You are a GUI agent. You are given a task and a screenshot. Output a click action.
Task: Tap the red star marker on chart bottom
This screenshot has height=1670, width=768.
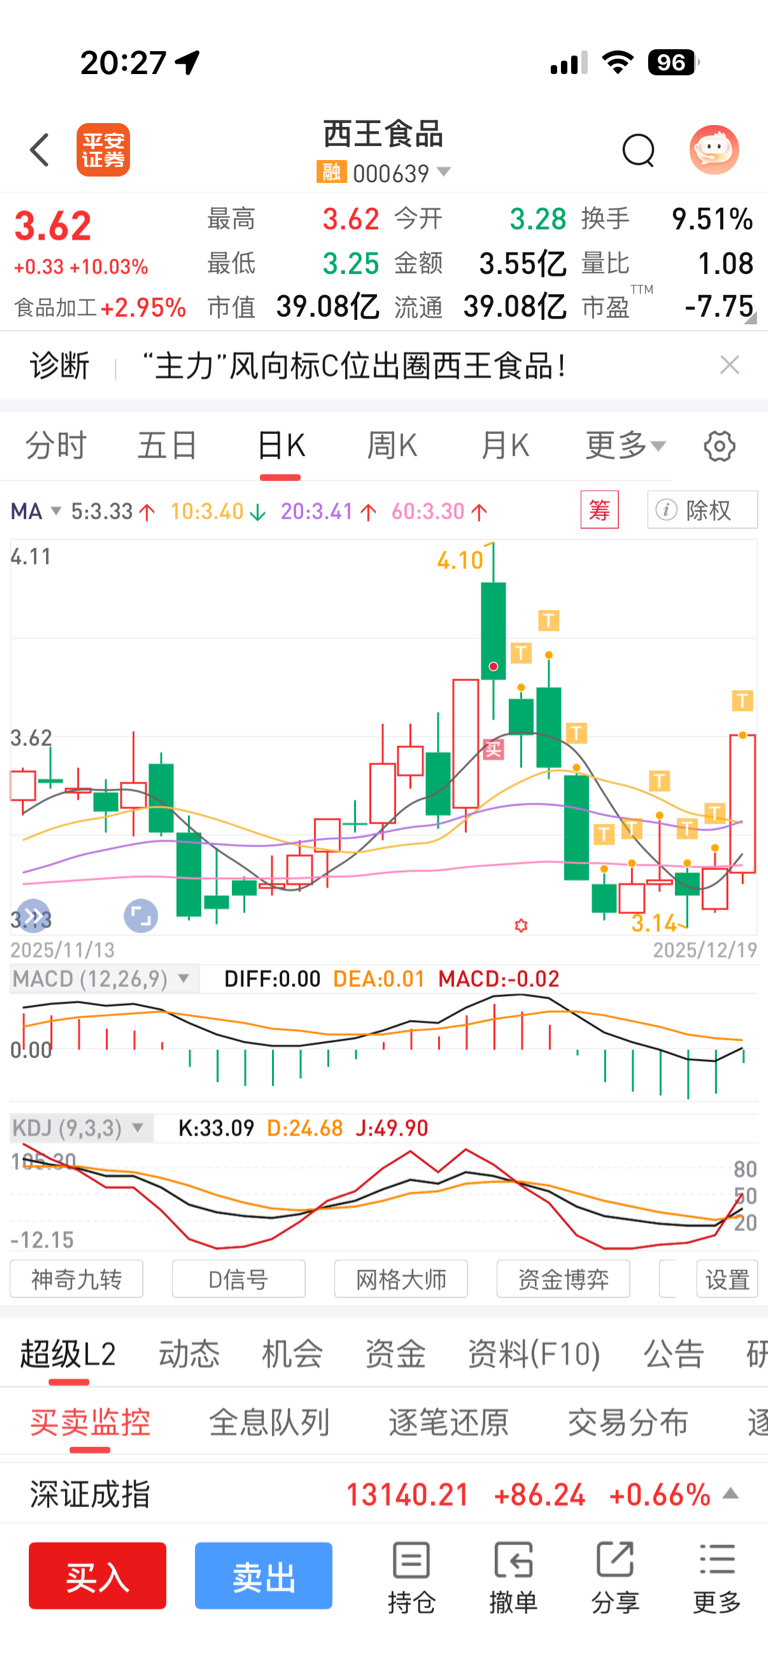pyautogui.click(x=520, y=926)
